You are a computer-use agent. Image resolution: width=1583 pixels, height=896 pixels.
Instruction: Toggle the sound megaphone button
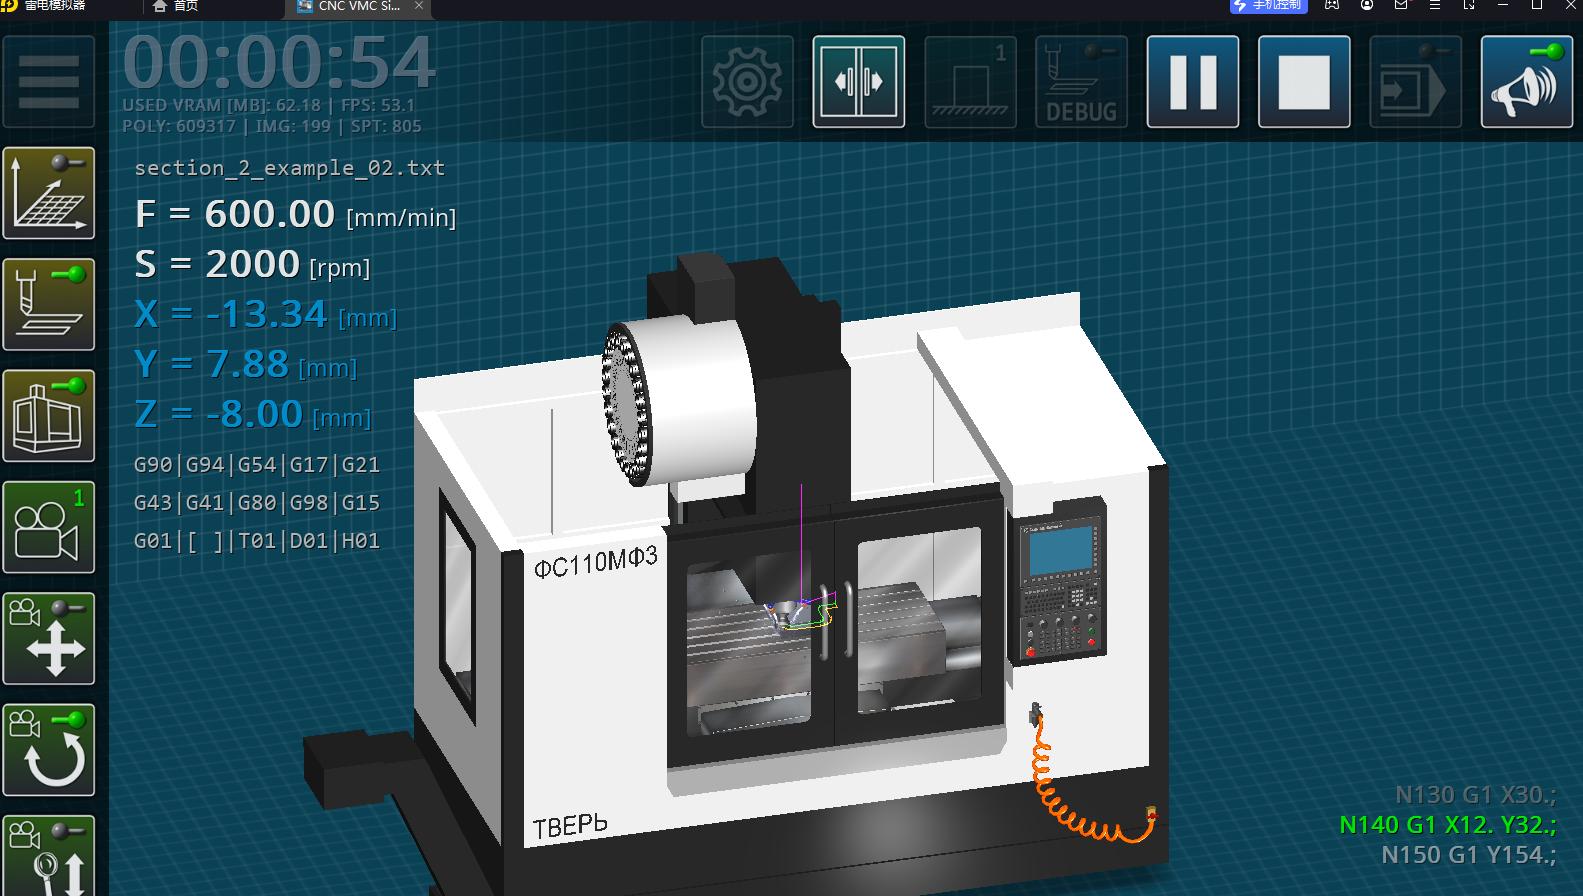pyautogui.click(x=1527, y=82)
